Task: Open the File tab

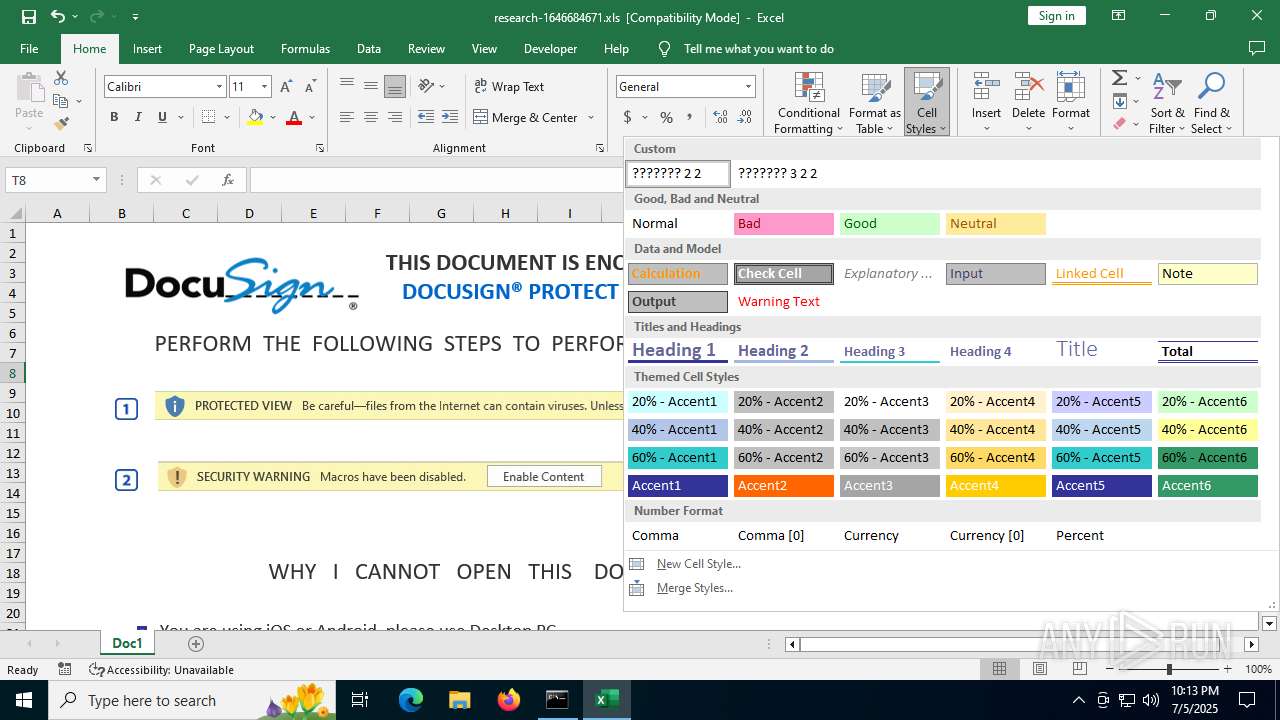Action: (29, 49)
